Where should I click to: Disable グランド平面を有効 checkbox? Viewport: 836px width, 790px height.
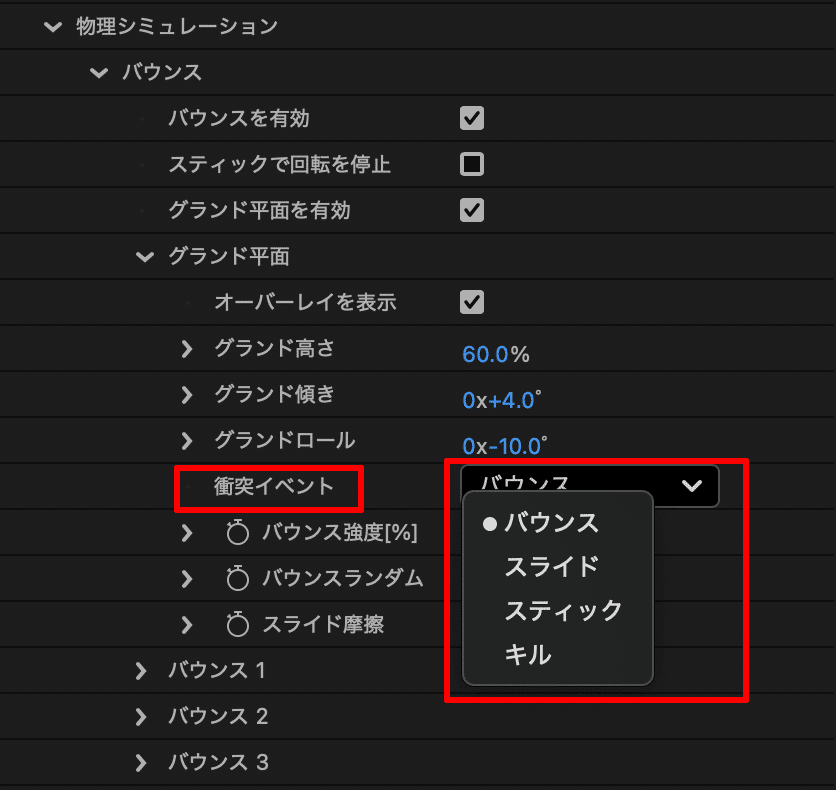pos(471,210)
